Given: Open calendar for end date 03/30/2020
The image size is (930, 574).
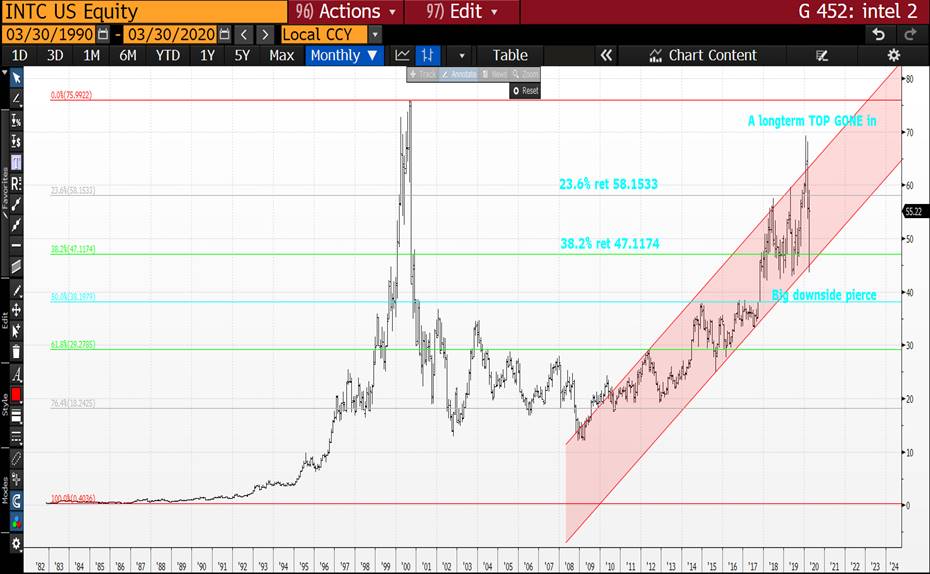Looking at the screenshot, I should pyautogui.click(x=224, y=34).
